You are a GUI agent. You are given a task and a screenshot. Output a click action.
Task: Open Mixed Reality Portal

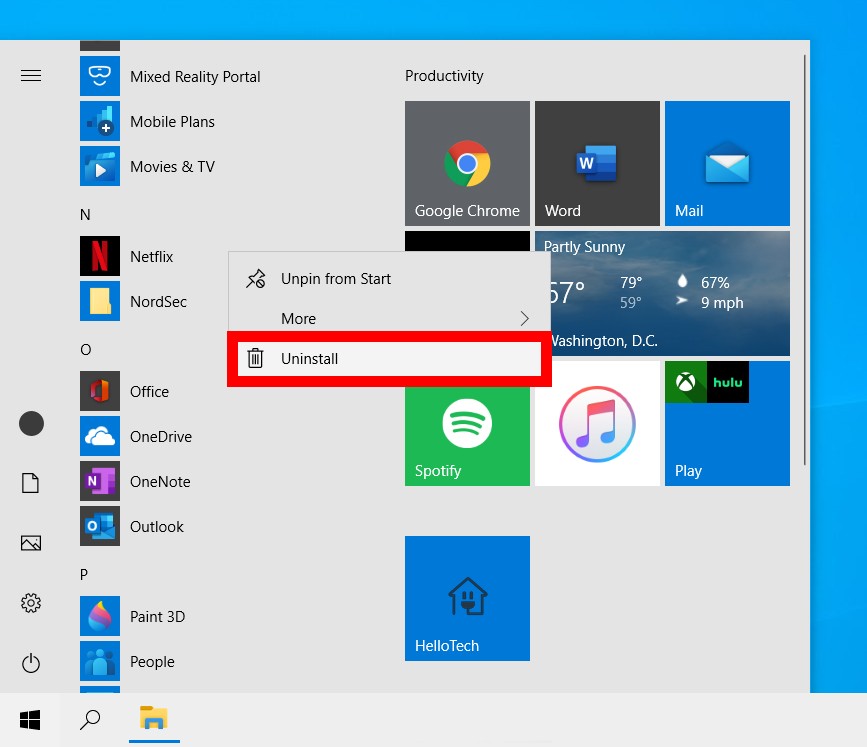(194, 77)
